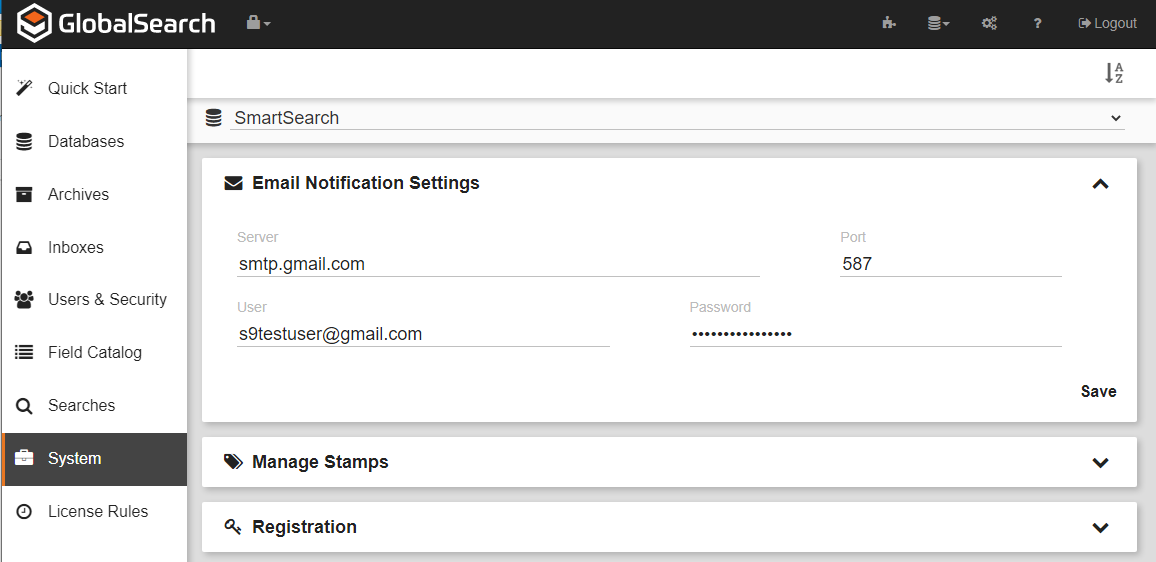The width and height of the screenshot is (1156, 562).
Task: Click the A-Z sort icon
Action: [x=1114, y=73]
